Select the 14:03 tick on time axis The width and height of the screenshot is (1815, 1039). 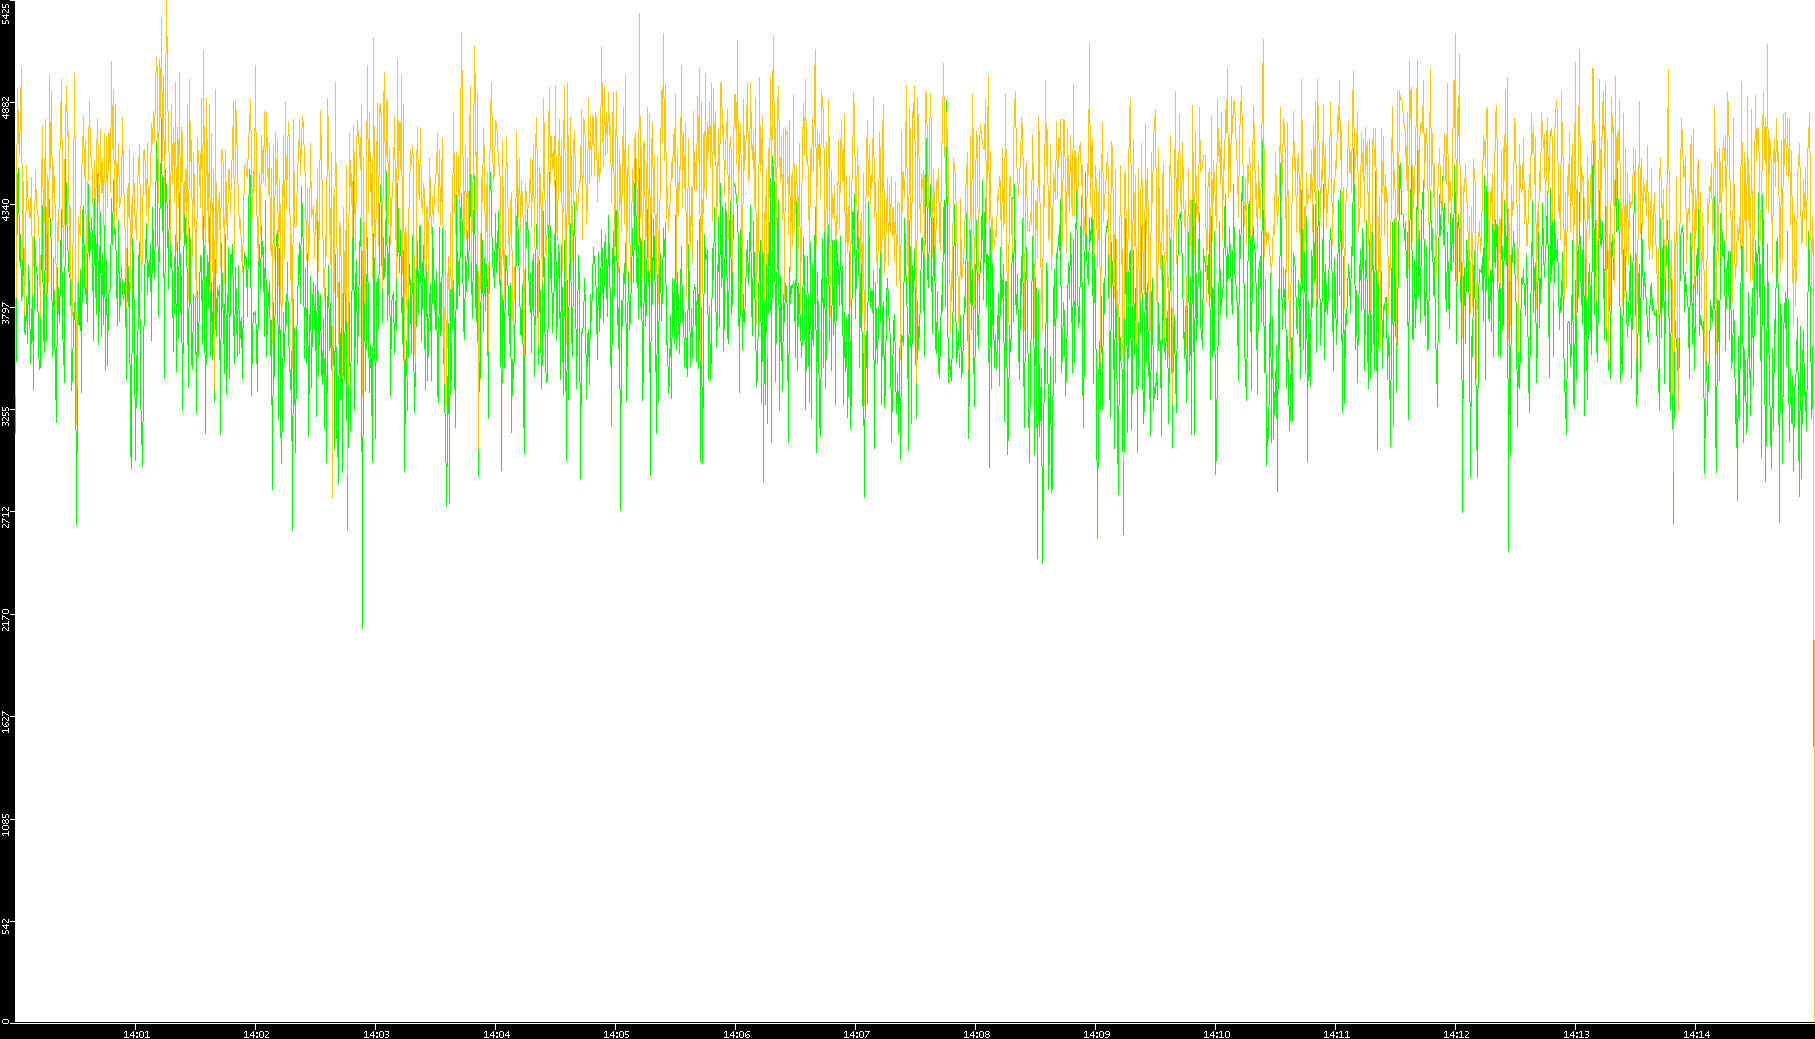pos(376,1034)
